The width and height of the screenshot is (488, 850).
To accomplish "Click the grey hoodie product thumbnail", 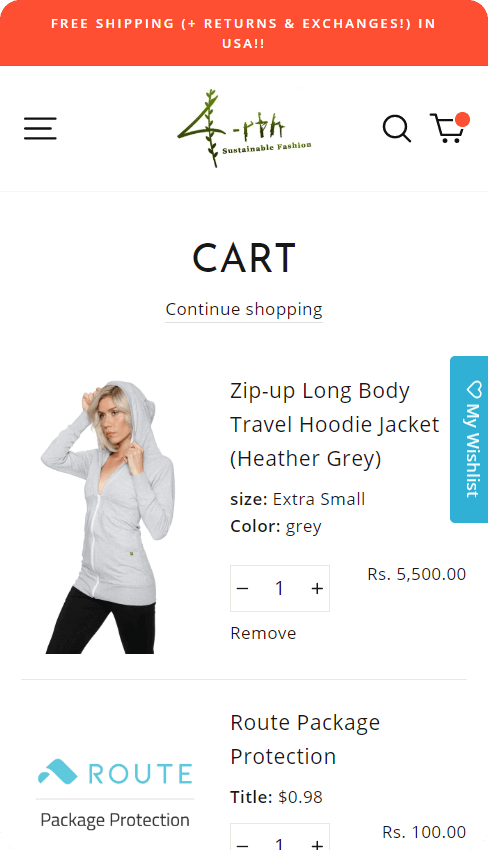I will click(108, 517).
